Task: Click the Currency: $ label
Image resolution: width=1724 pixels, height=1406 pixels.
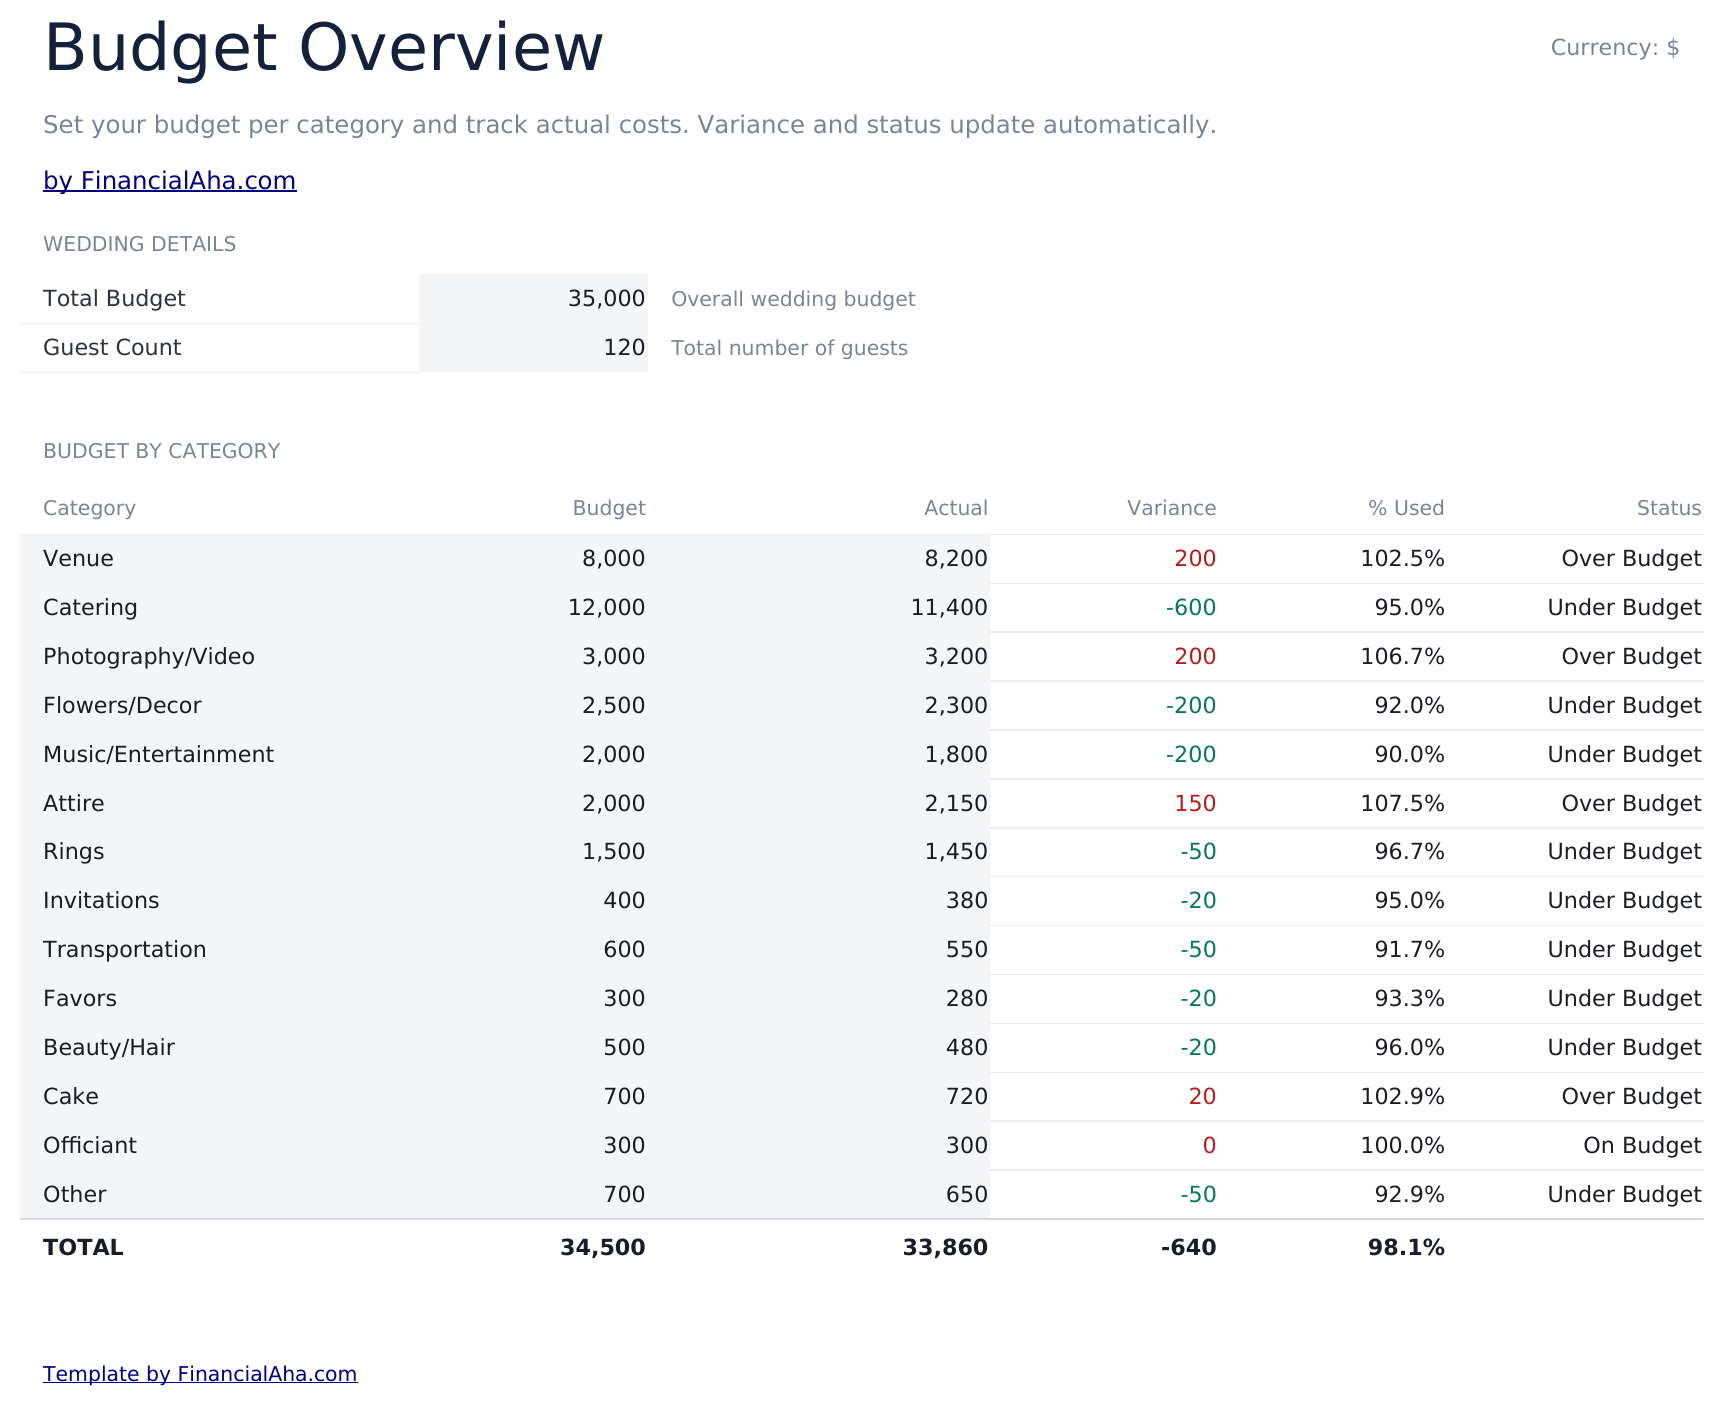Action: coord(1615,48)
